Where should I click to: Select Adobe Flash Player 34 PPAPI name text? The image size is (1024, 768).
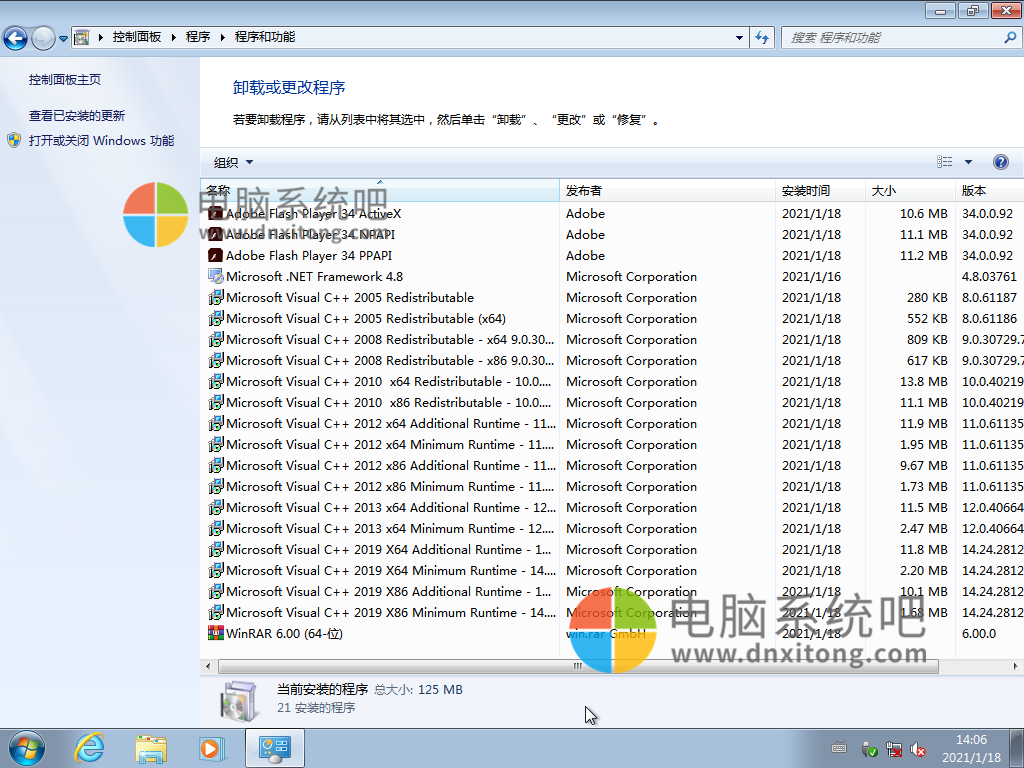click(x=309, y=255)
